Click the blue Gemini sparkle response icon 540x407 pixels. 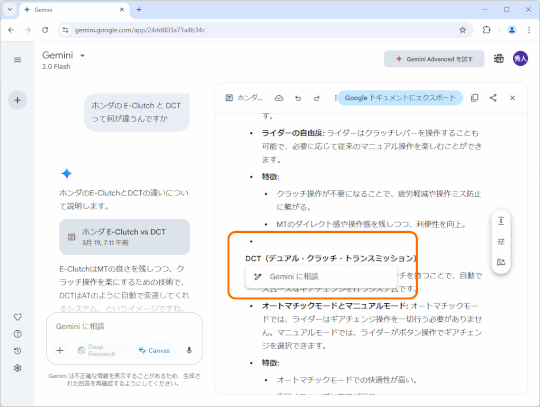67,174
